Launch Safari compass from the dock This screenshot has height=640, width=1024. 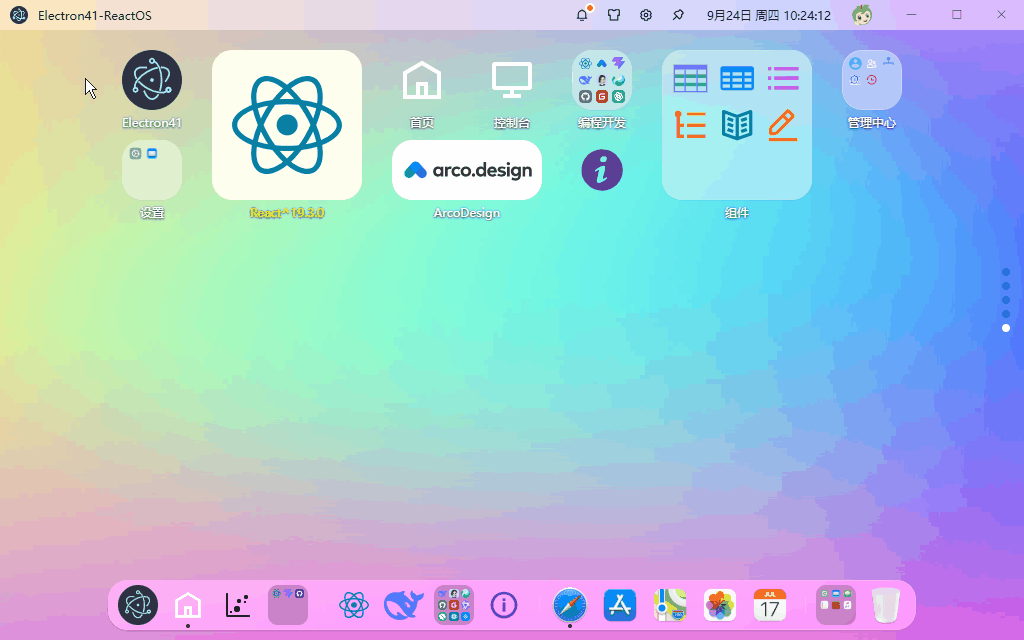(x=569, y=605)
